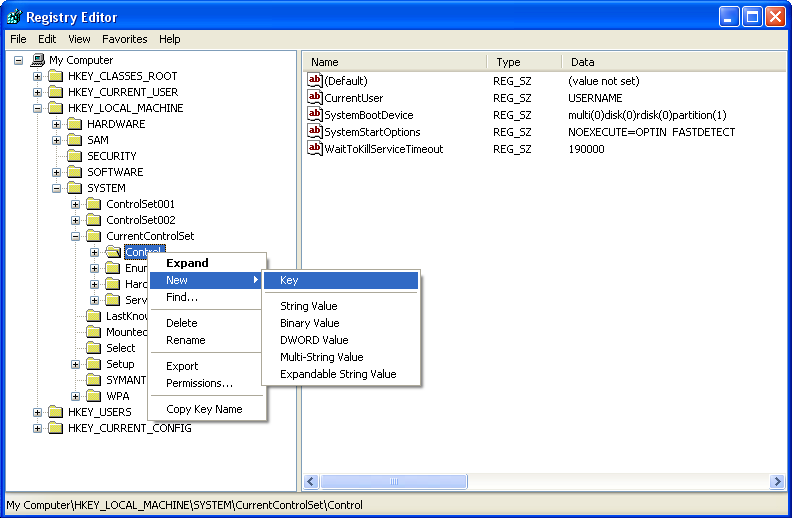Expand the HKEY_CLASSES_ROOT node
Screen dimensions: 792x518
(38, 76)
